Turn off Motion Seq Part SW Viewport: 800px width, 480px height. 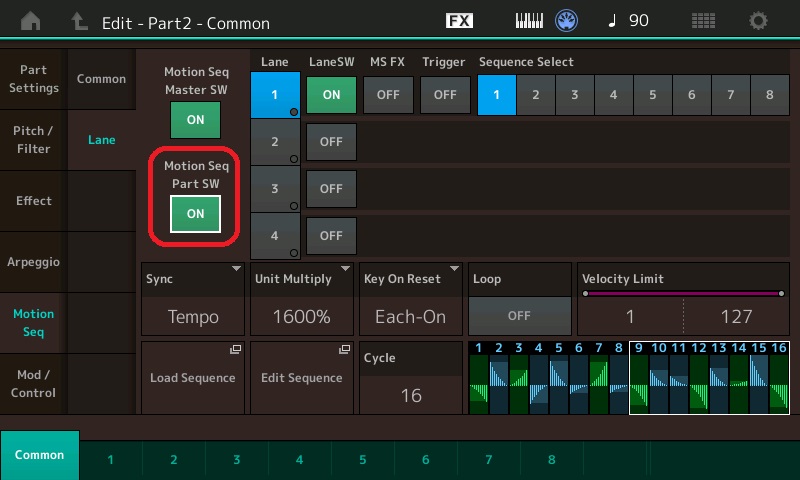point(195,213)
